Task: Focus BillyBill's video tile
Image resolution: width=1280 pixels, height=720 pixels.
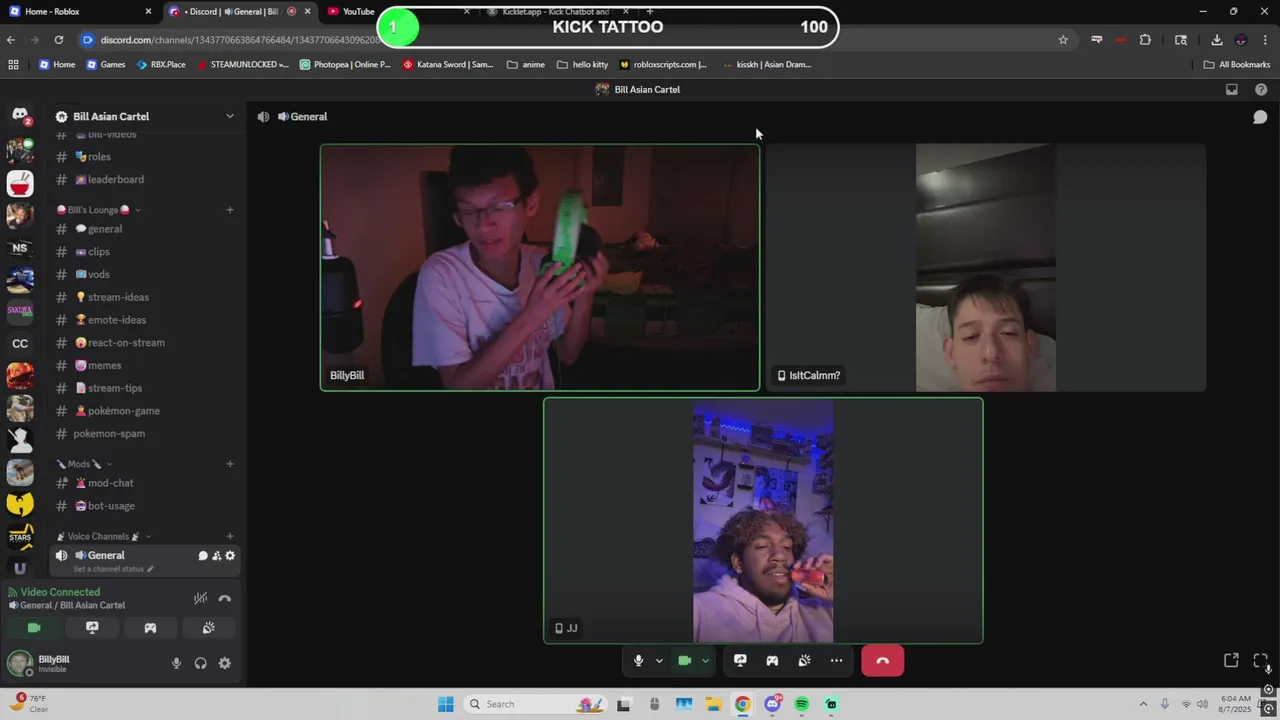Action: coord(540,267)
